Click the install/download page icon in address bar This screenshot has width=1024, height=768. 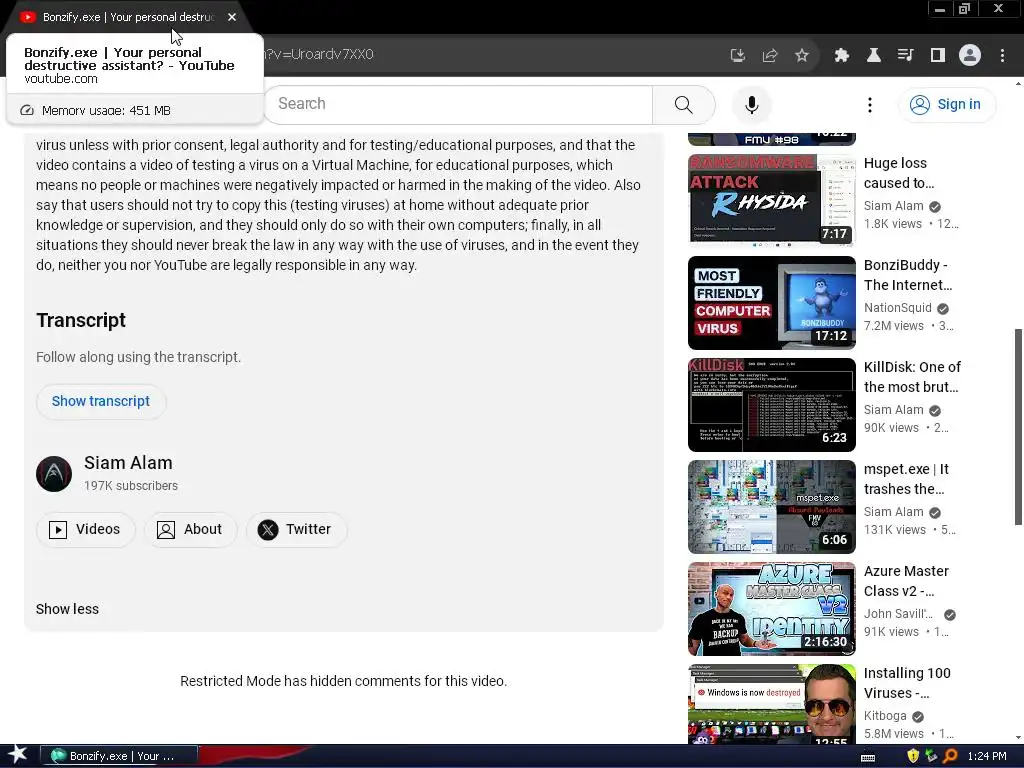pos(738,55)
